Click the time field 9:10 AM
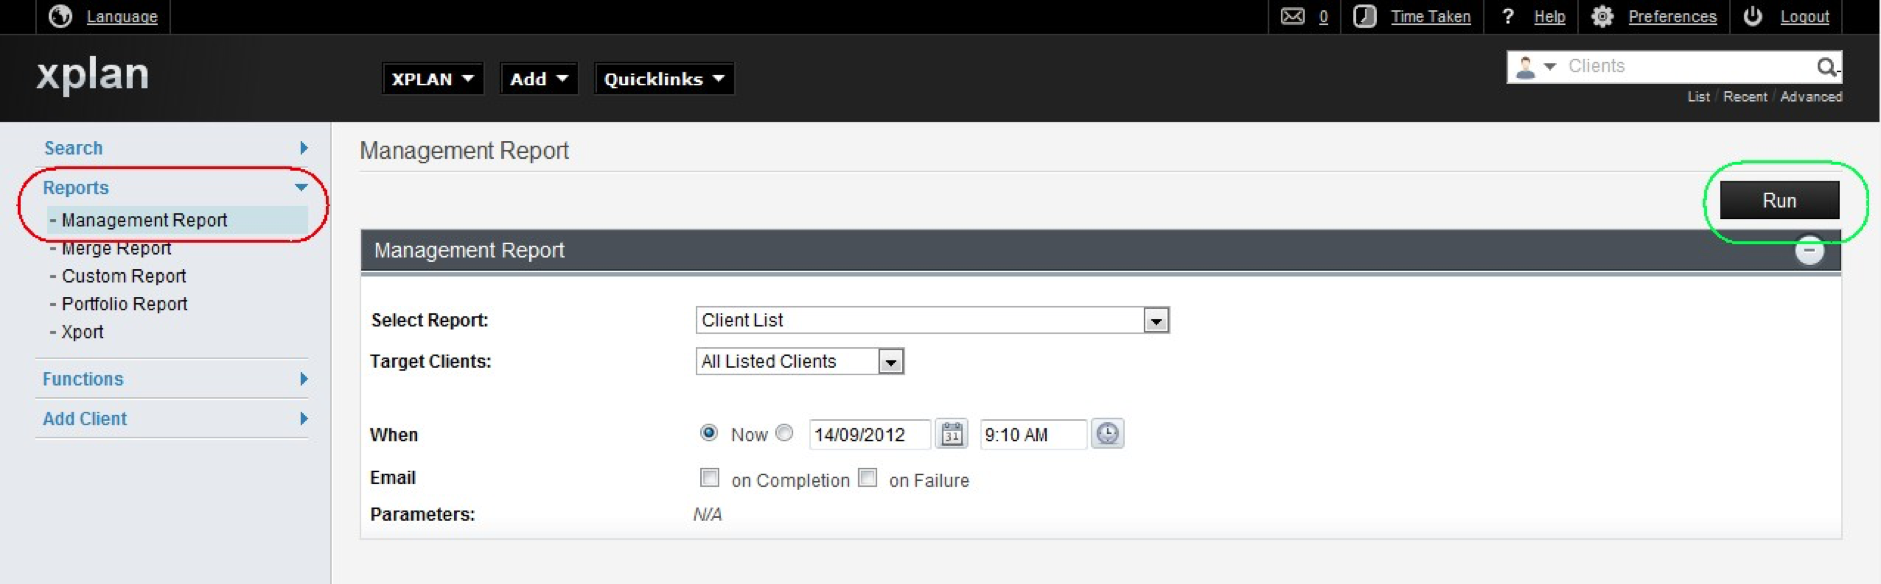This screenshot has height=584, width=1881. 1033,434
